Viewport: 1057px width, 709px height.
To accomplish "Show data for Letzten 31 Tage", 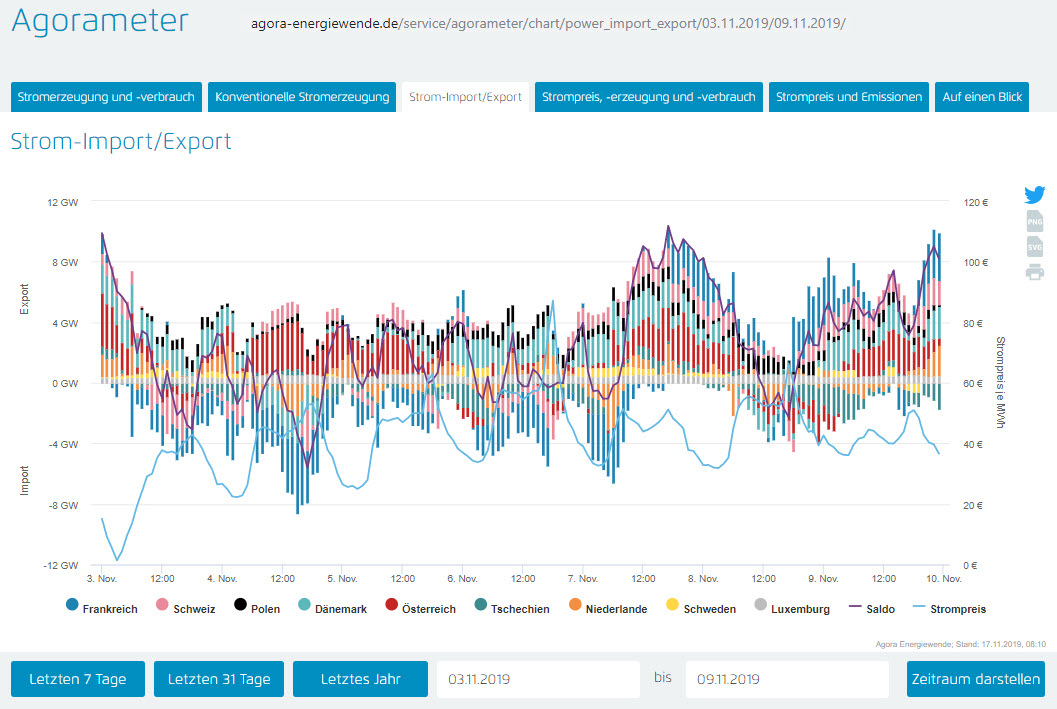I will pos(219,679).
